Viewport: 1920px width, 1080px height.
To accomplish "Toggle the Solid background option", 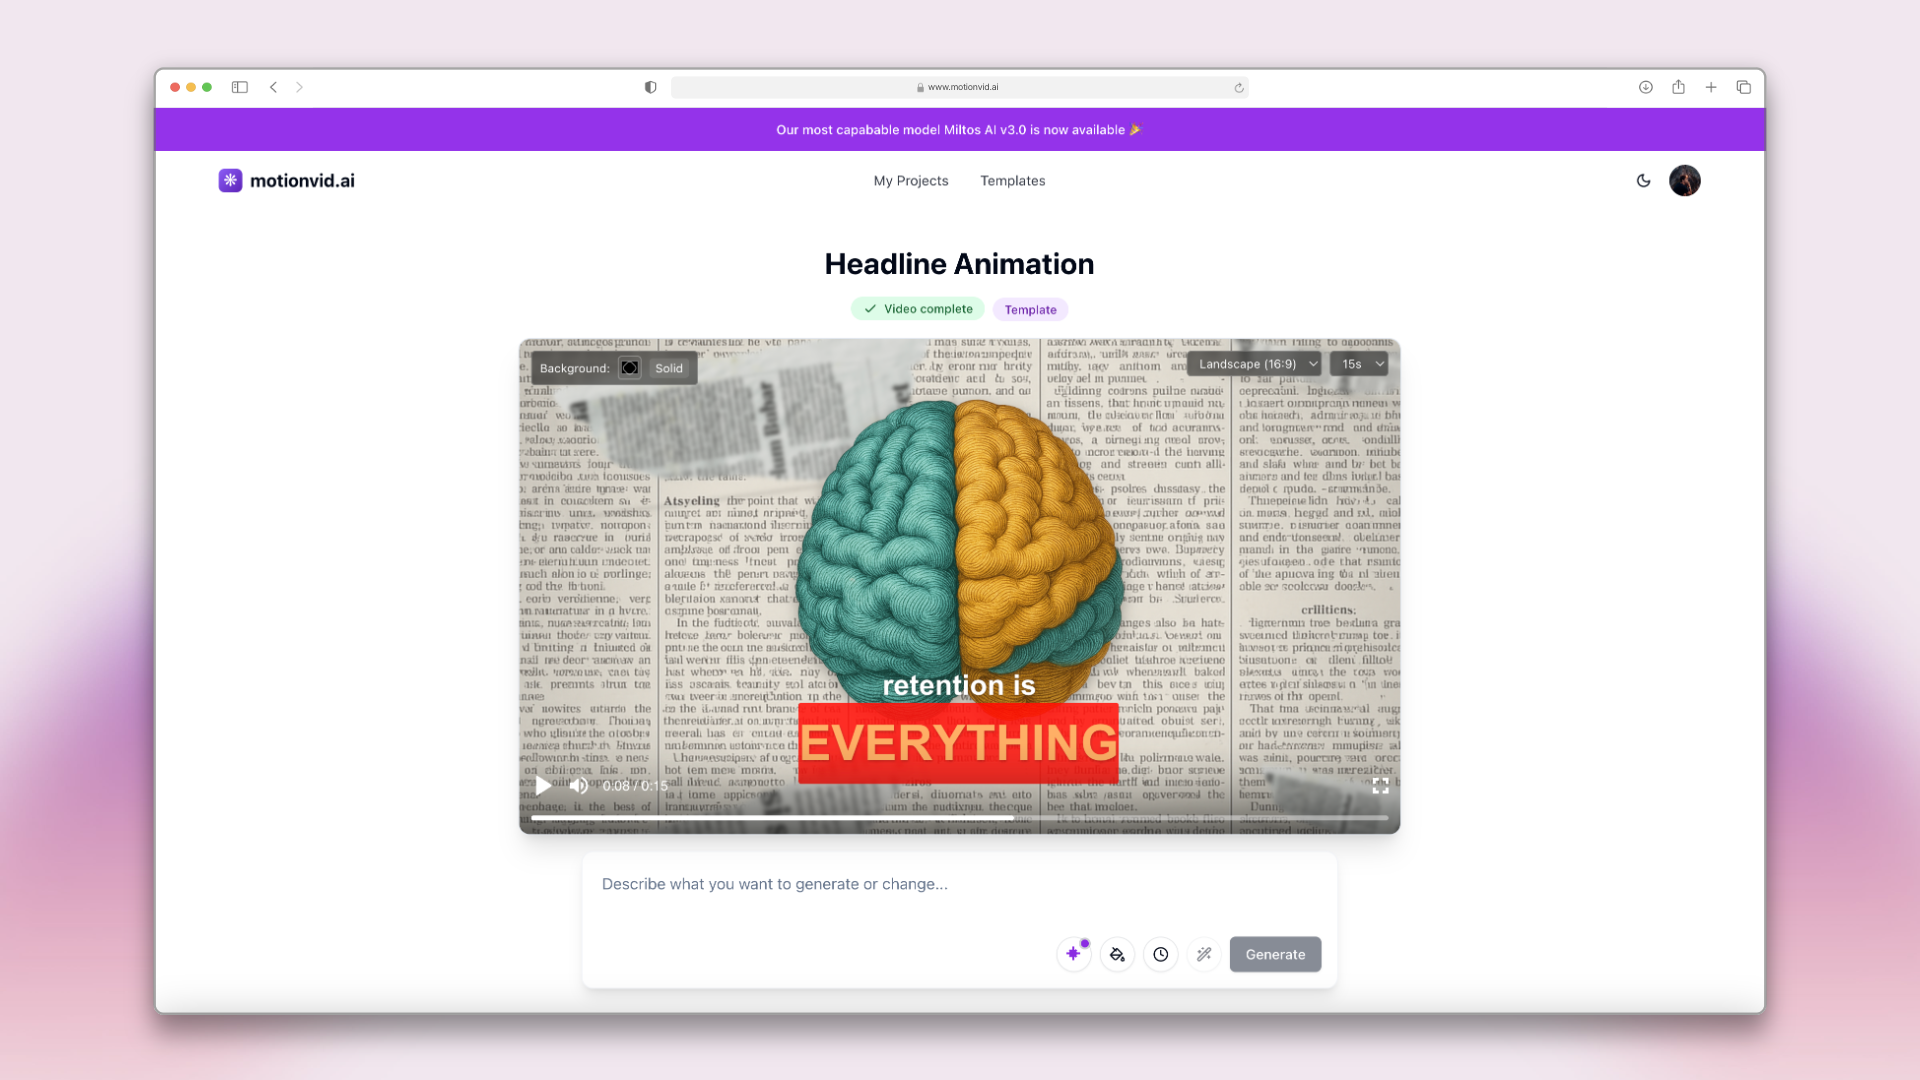I will pyautogui.click(x=668, y=368).
